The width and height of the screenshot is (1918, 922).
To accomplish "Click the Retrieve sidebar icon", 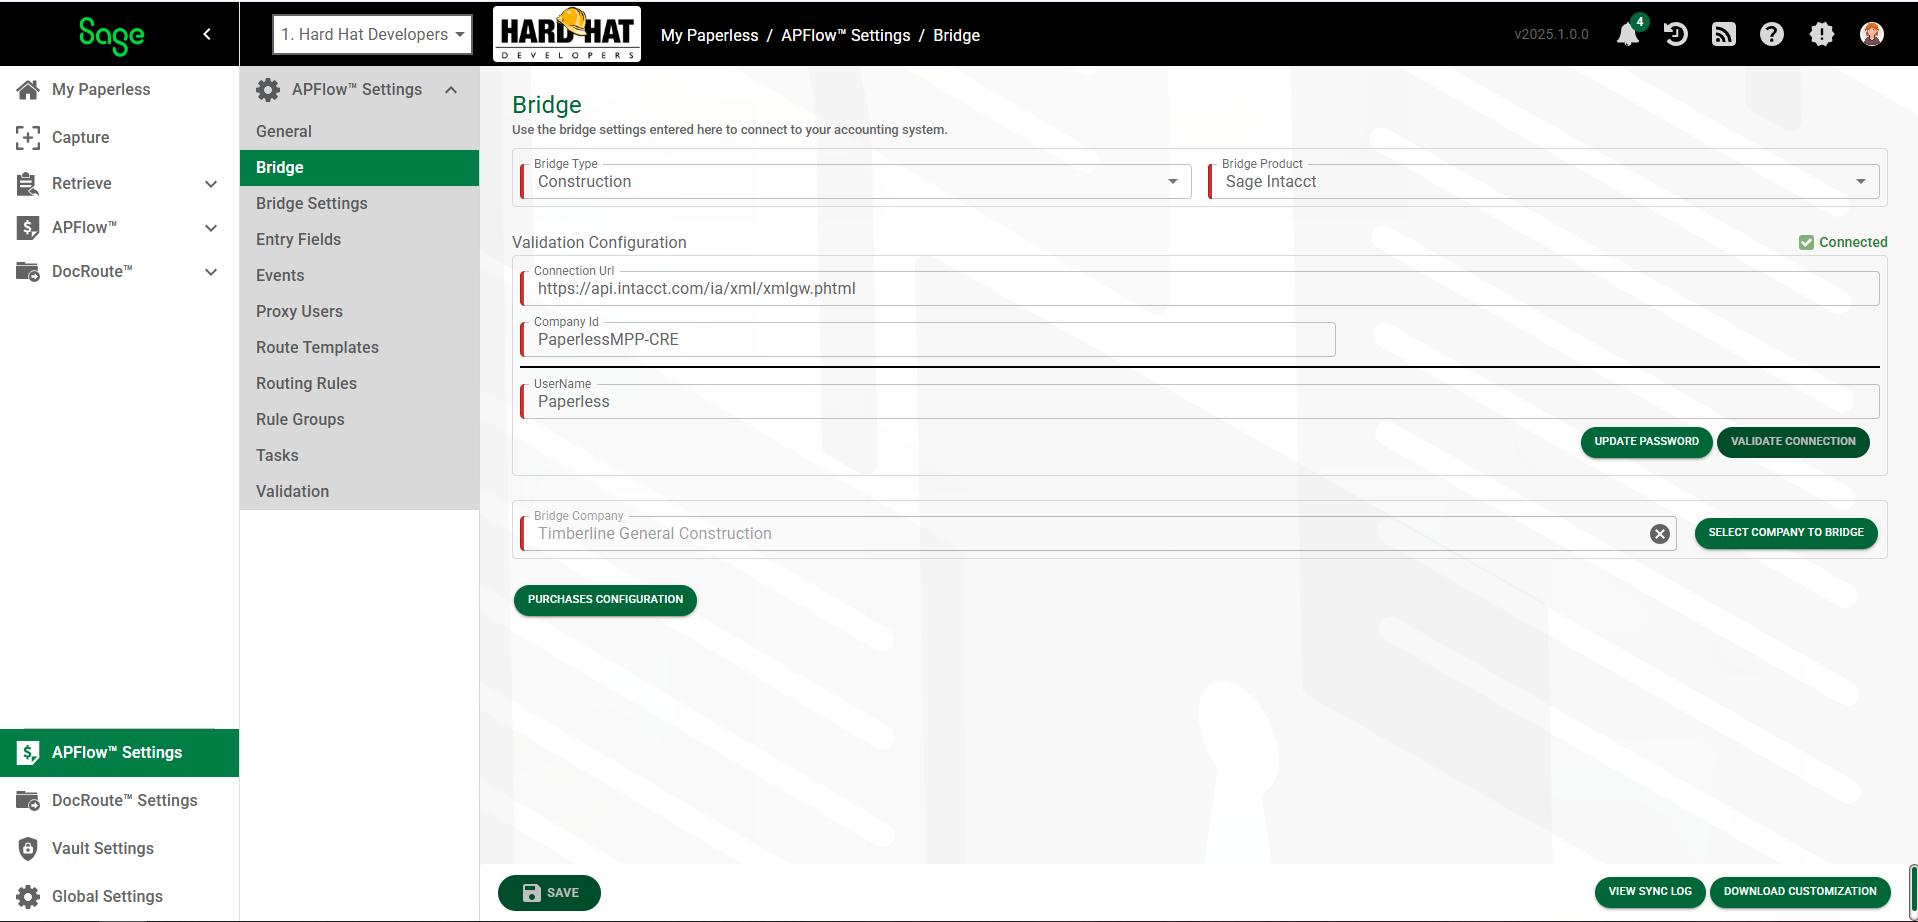I will (28, 183).
